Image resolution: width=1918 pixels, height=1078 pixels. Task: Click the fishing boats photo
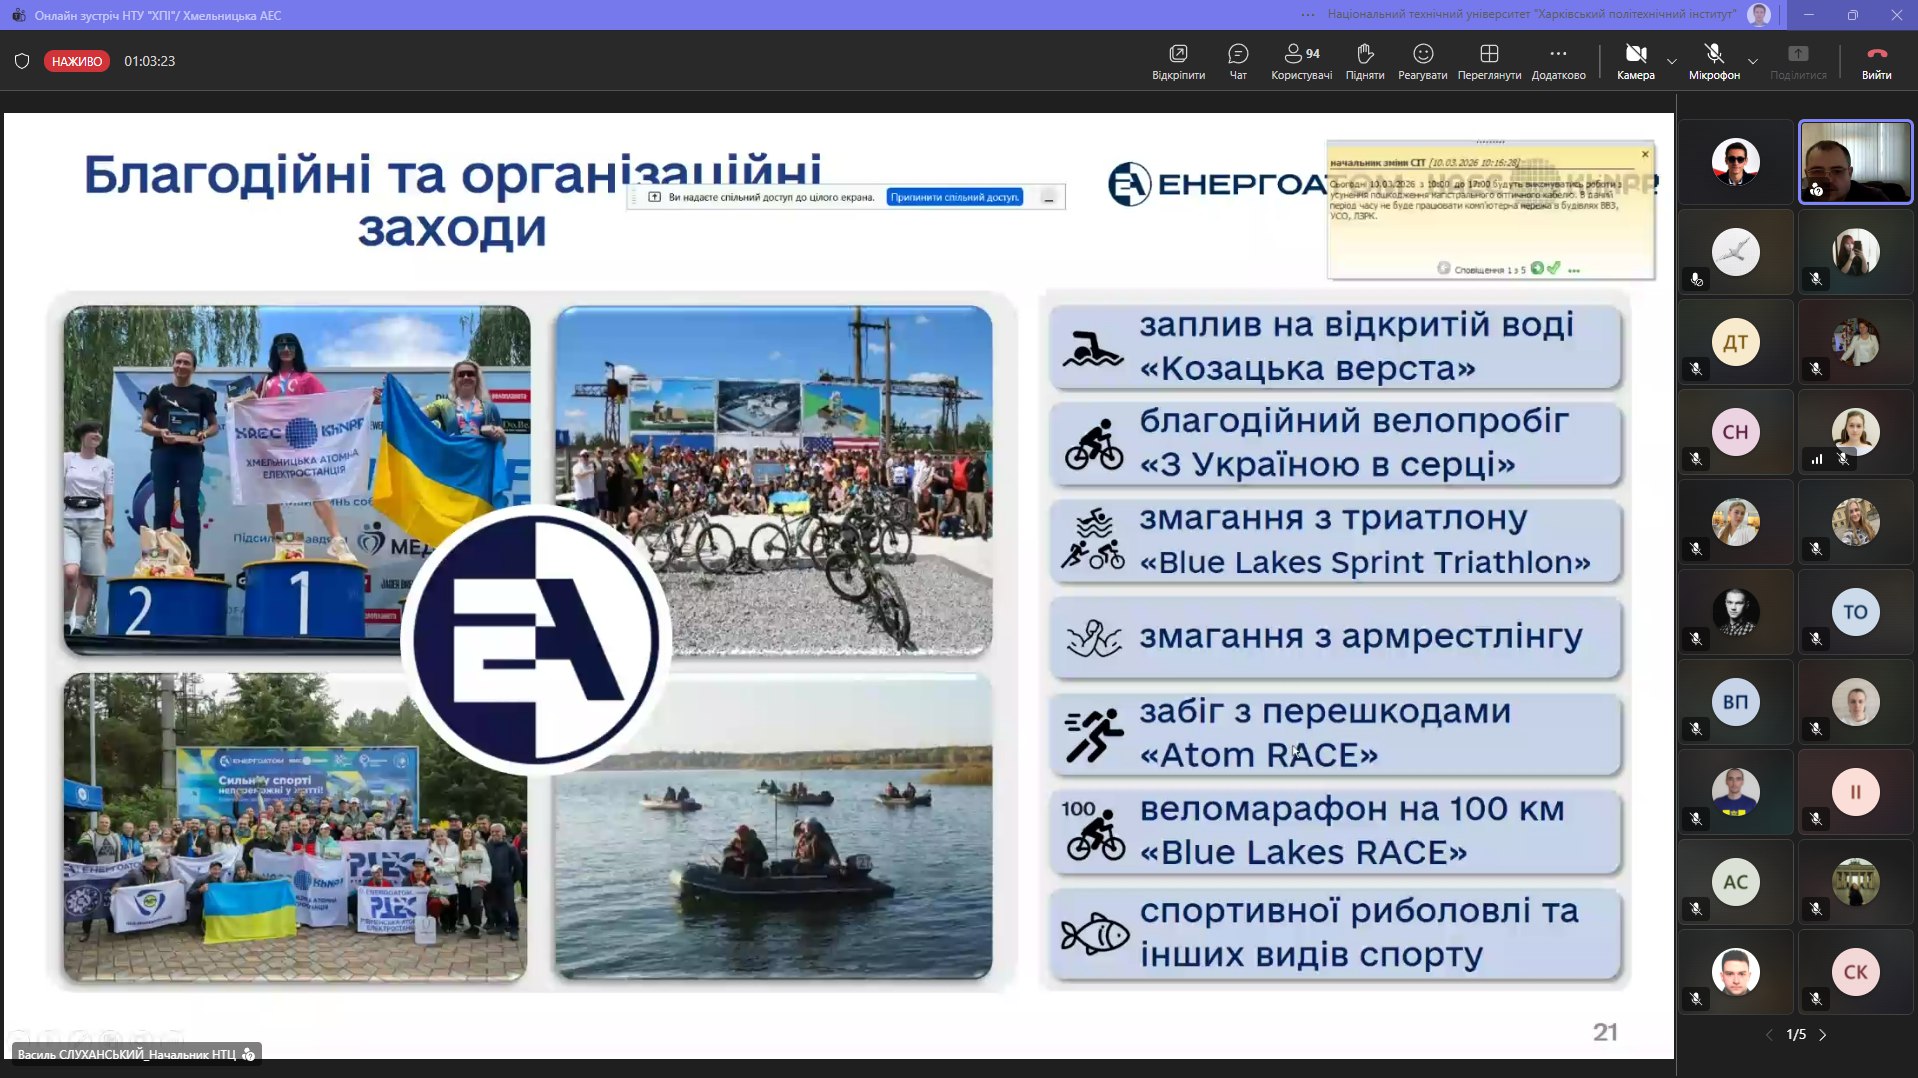[x=774, y=826]
